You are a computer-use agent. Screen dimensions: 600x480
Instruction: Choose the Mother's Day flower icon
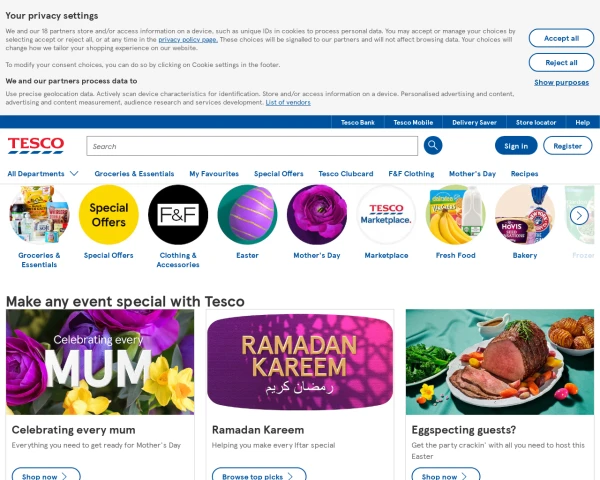(x=317, y=215)
